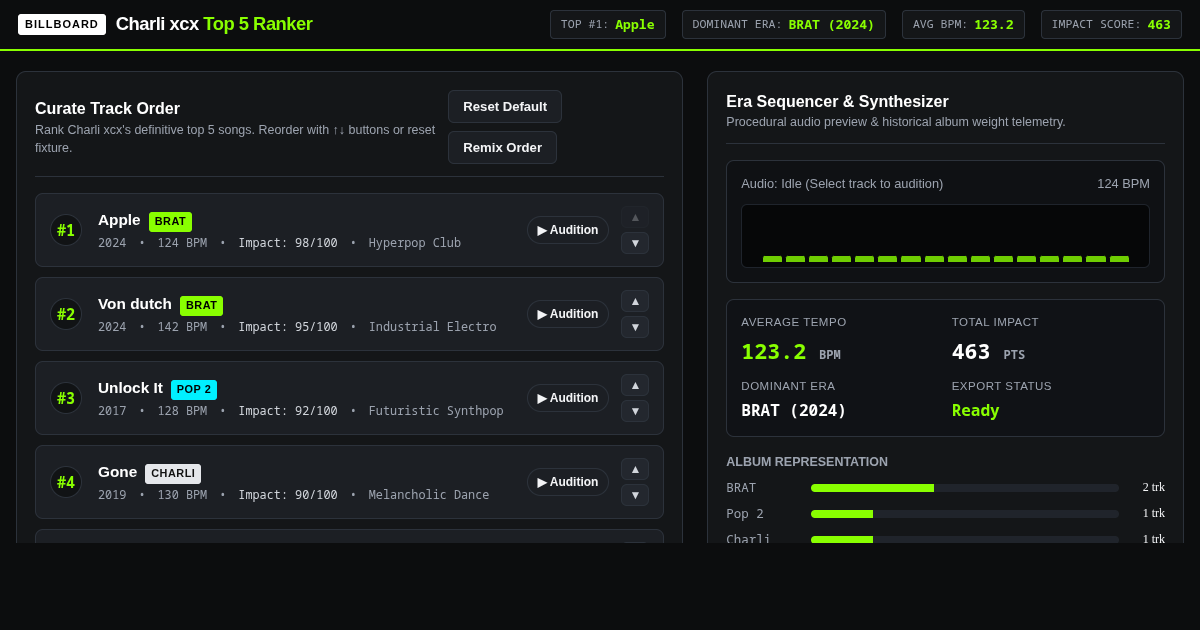Screen dimensions: 1200x630
Task: Move Apple track down
Action: (x=635, y=243)
